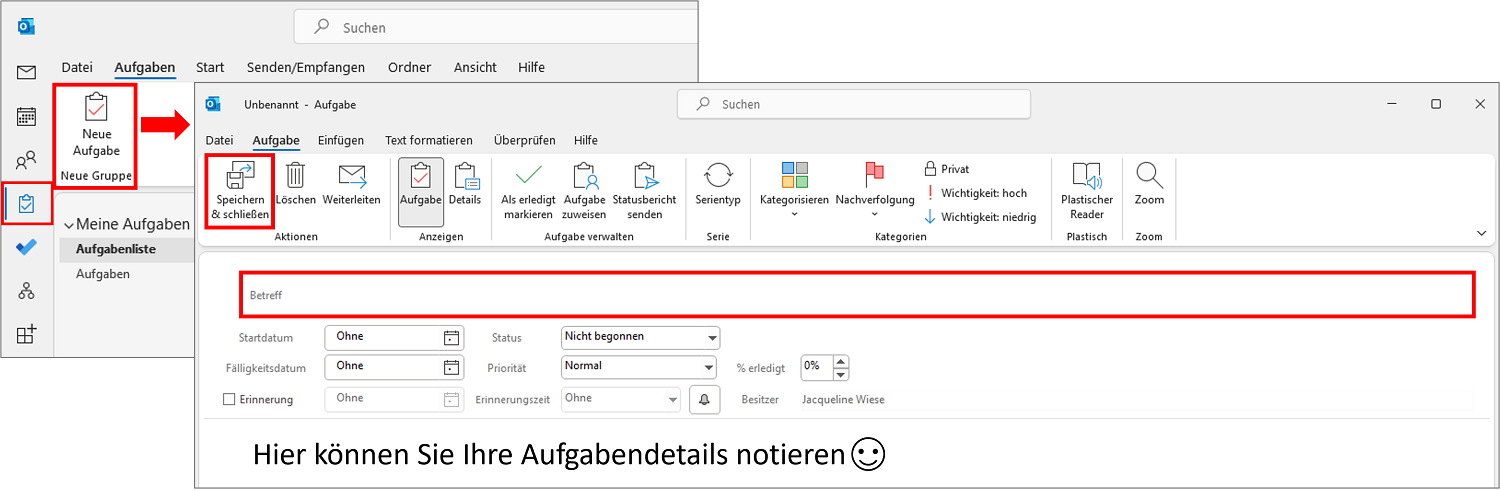Viewport: 1500px width, 492px height.
Task: Open Hilfe tab in main window
Action: pyautogui.click(x=531, y=67)
